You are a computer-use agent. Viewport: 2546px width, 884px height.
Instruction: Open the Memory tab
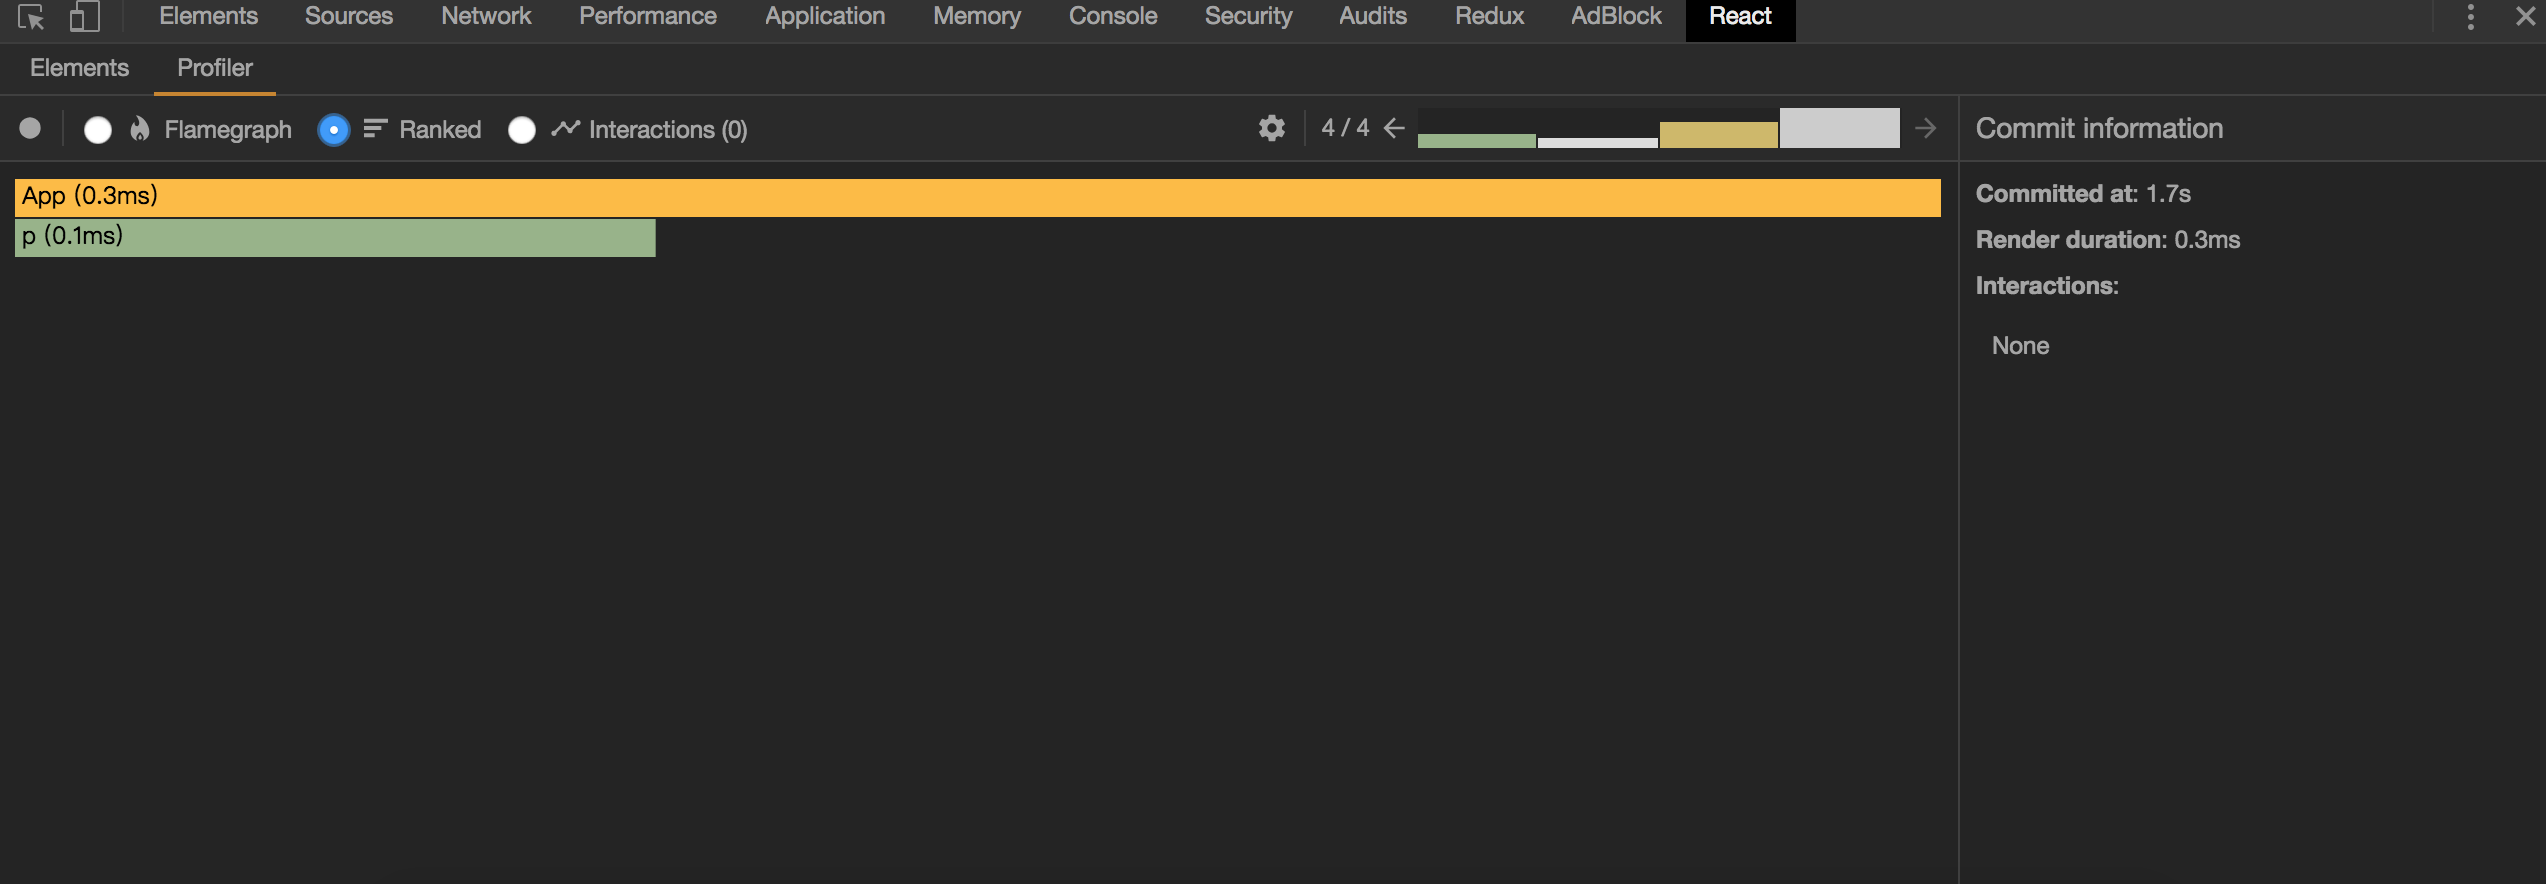coord(977,16)
